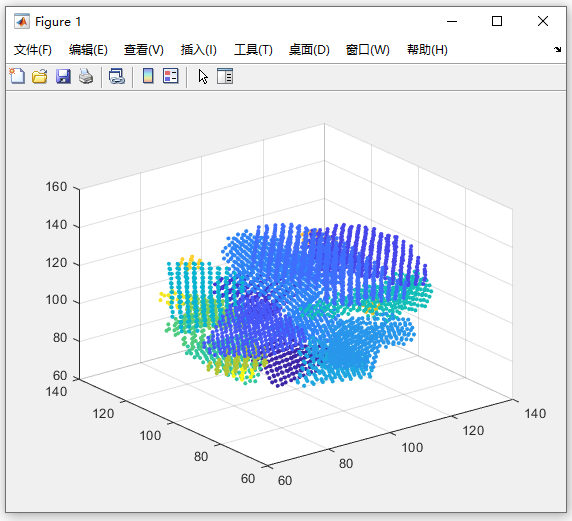Click the Link Plot toolbar icon

[117, 76]
